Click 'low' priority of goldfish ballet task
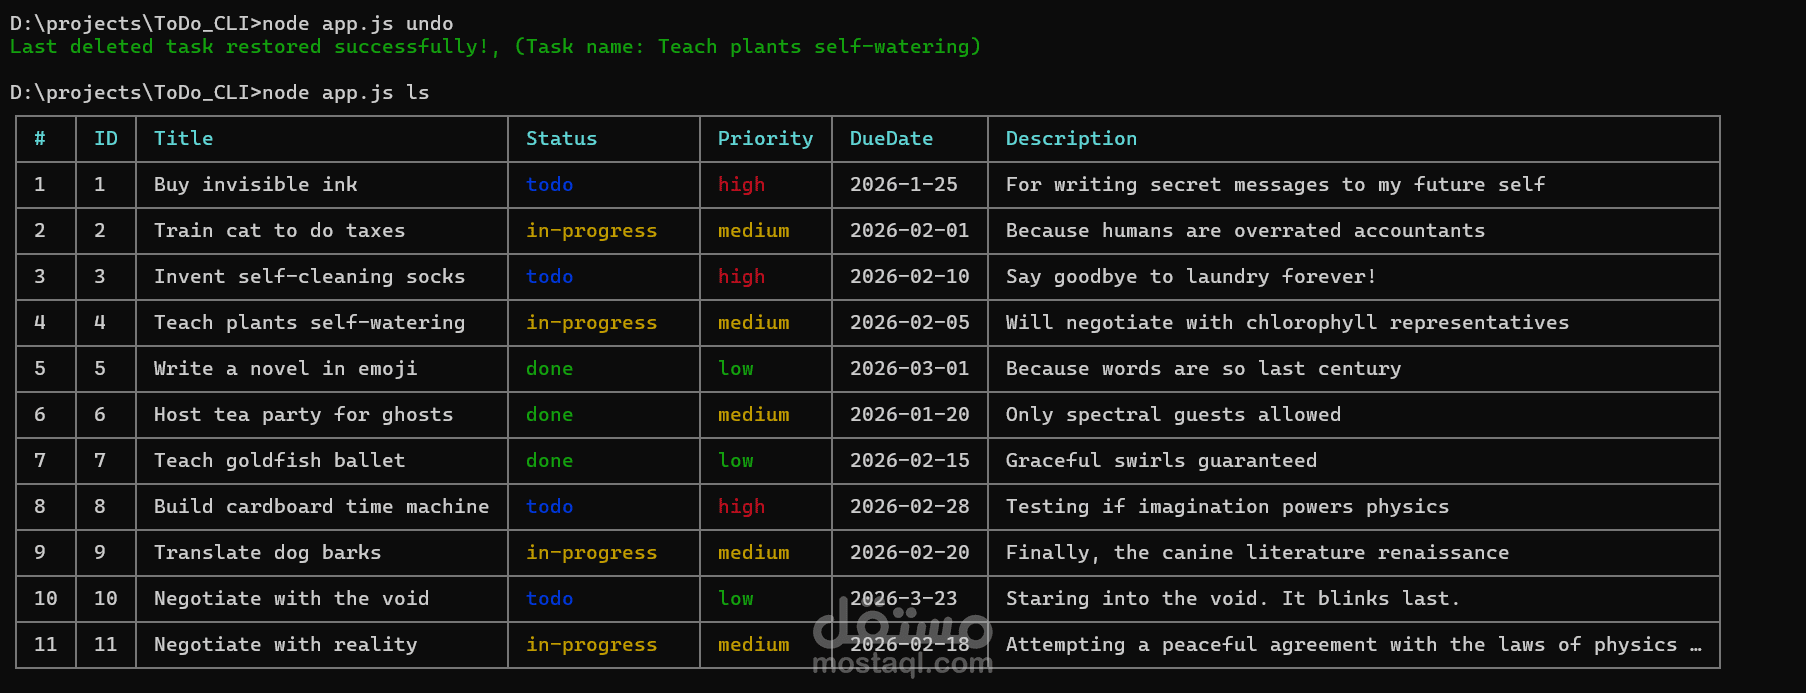This screenshot has width=1806, height=693. click(x=735, y=461)
